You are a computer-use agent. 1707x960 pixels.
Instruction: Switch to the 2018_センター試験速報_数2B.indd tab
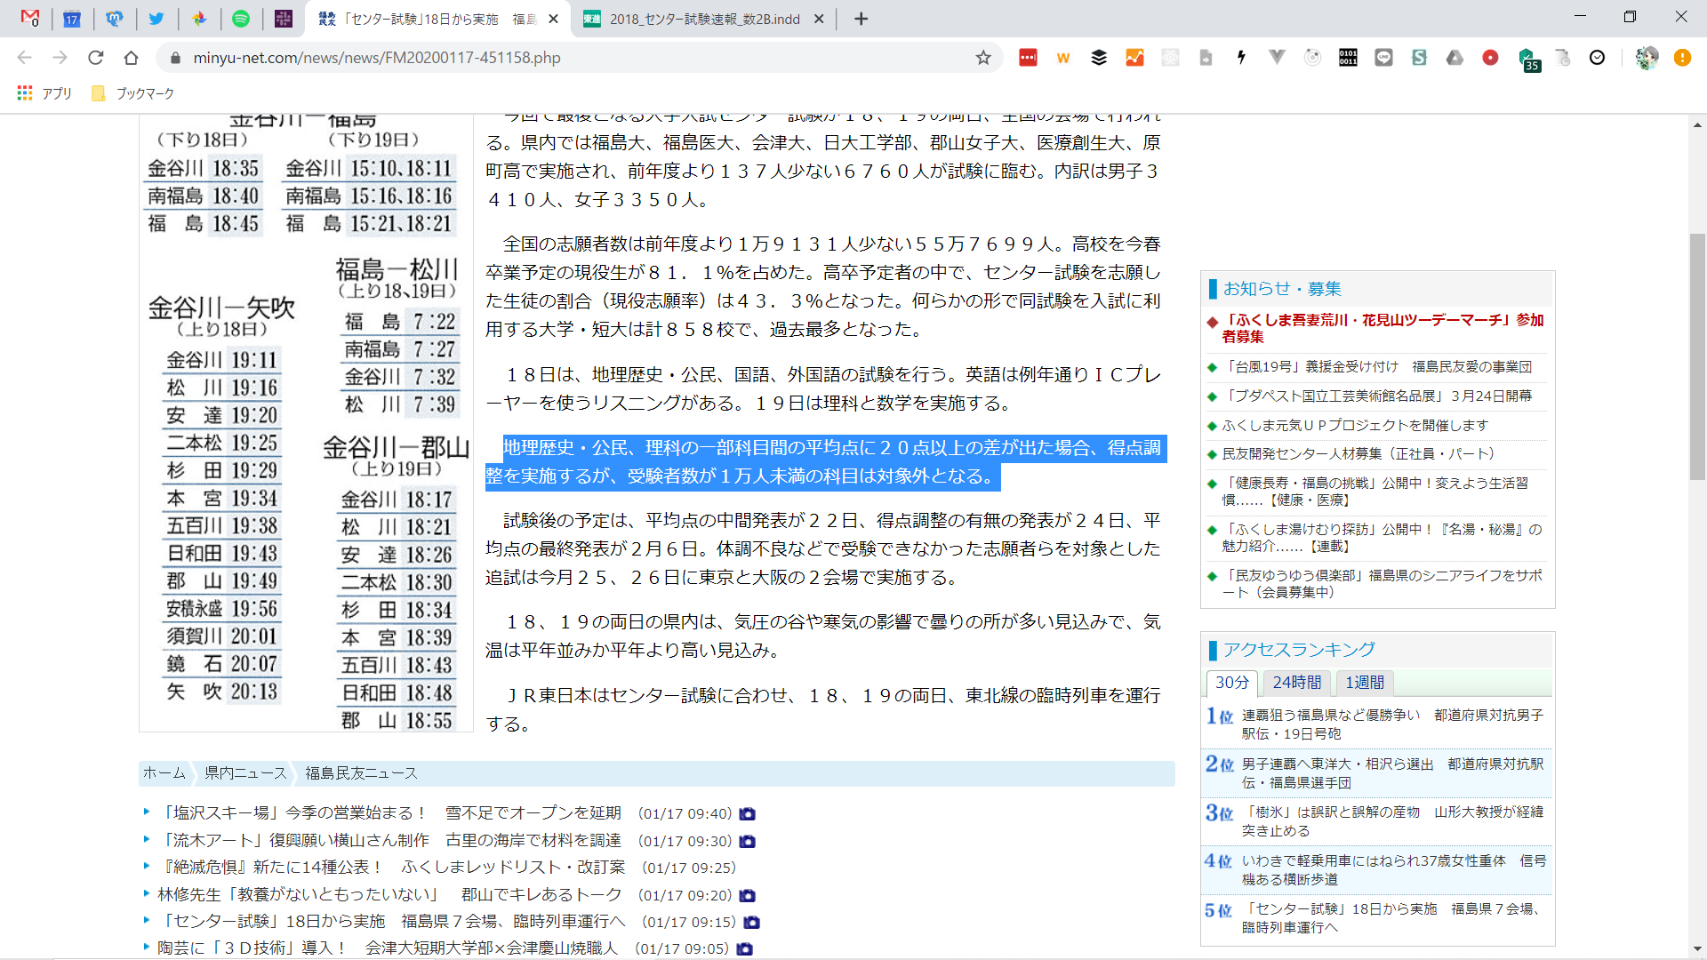pyautogui.click(x=704, y=19)
